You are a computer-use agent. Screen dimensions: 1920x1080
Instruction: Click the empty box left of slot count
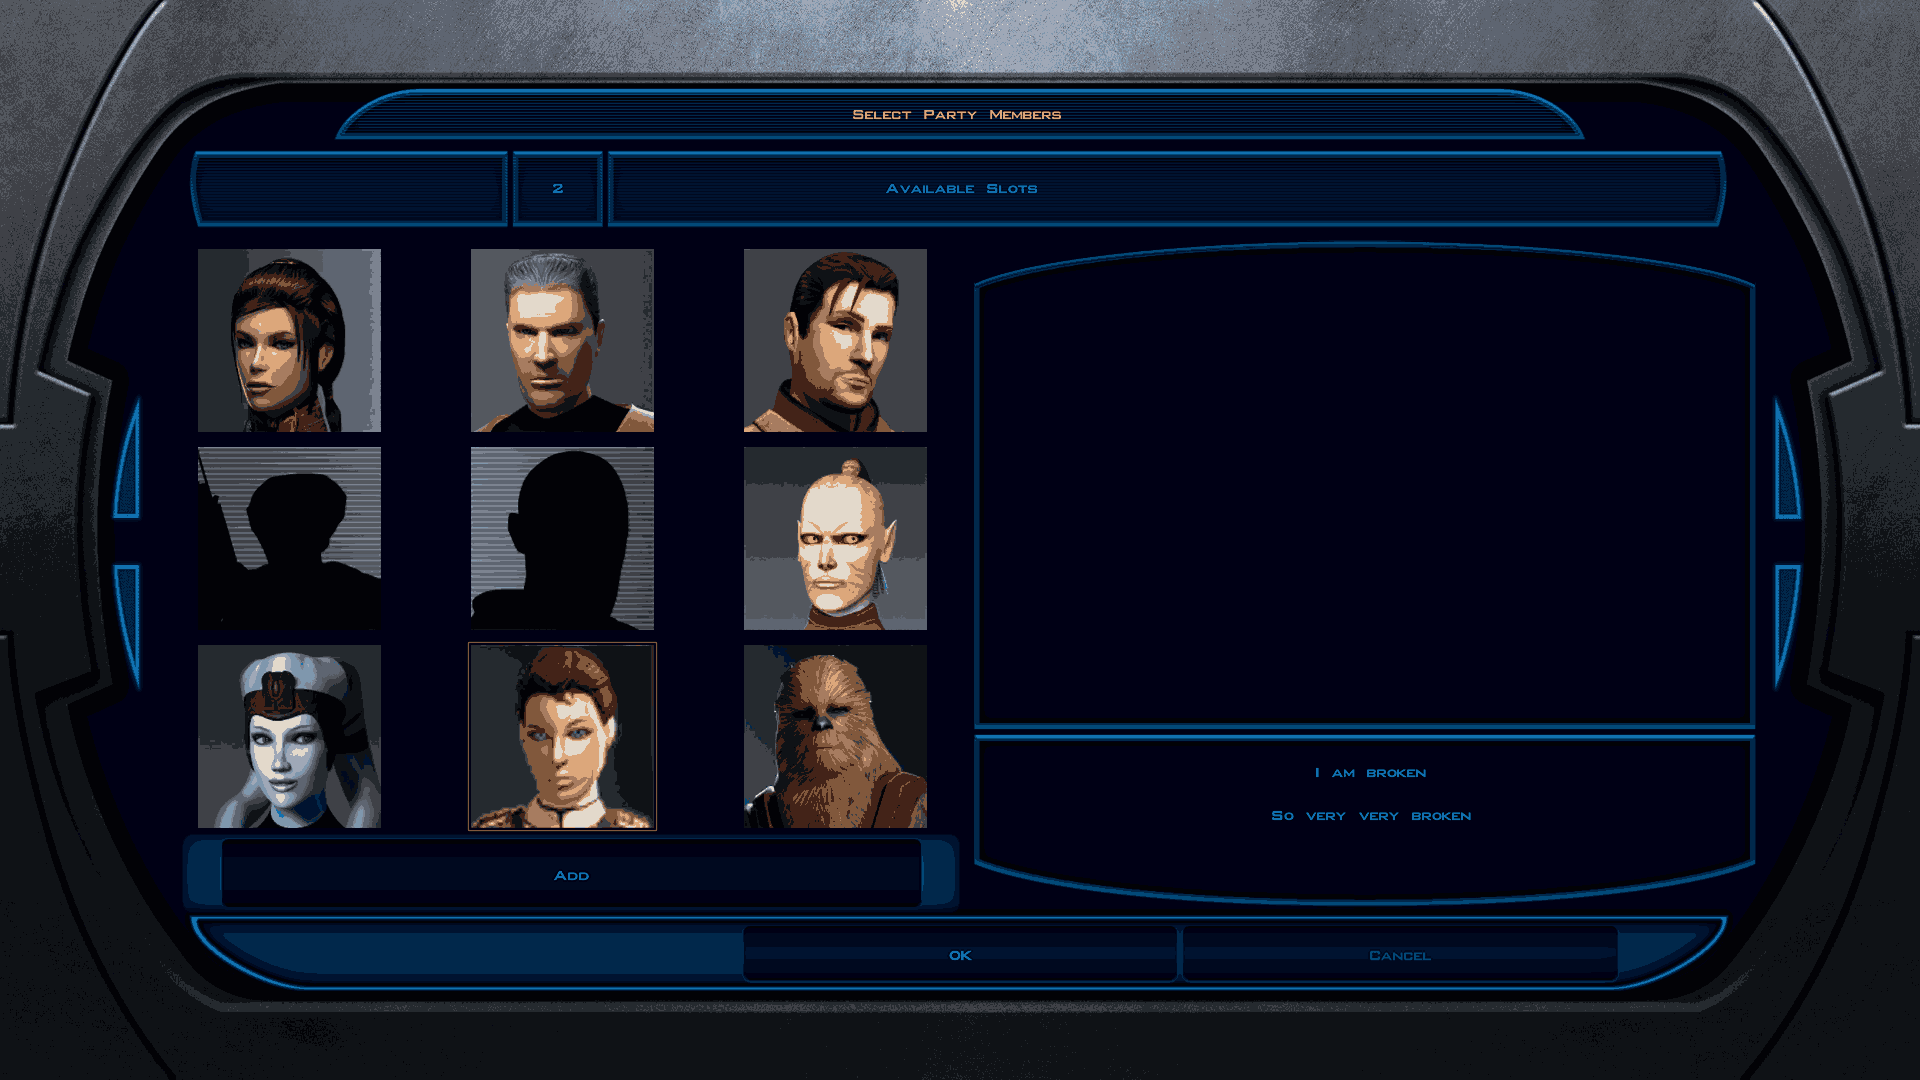[350, 188]
